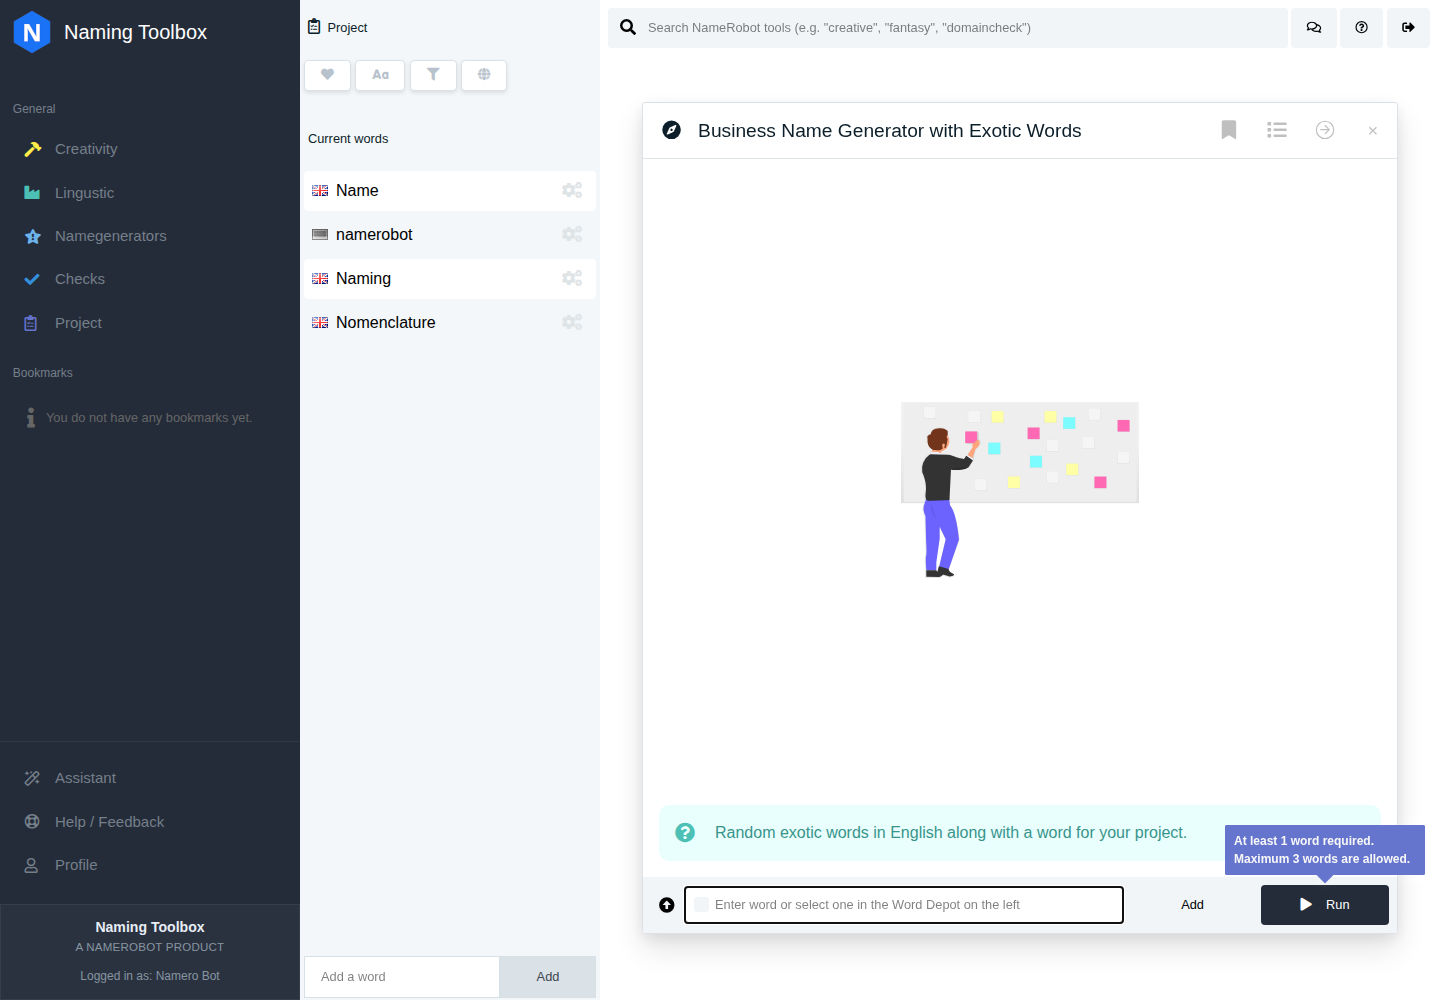Click the sticky notes illustration
The image size is (1440, 1000).
pyautogui.click(x=1020, y=490)
